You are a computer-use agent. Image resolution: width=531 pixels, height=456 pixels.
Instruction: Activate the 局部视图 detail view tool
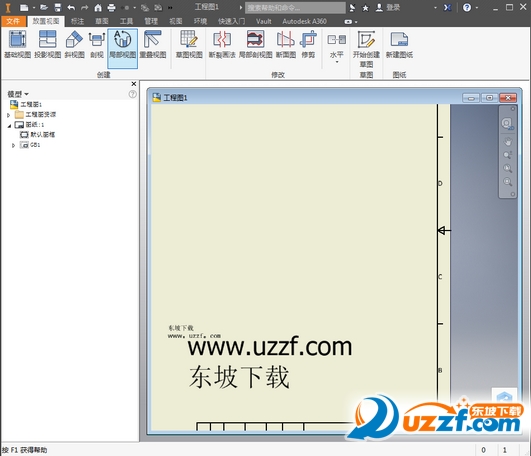122,48
